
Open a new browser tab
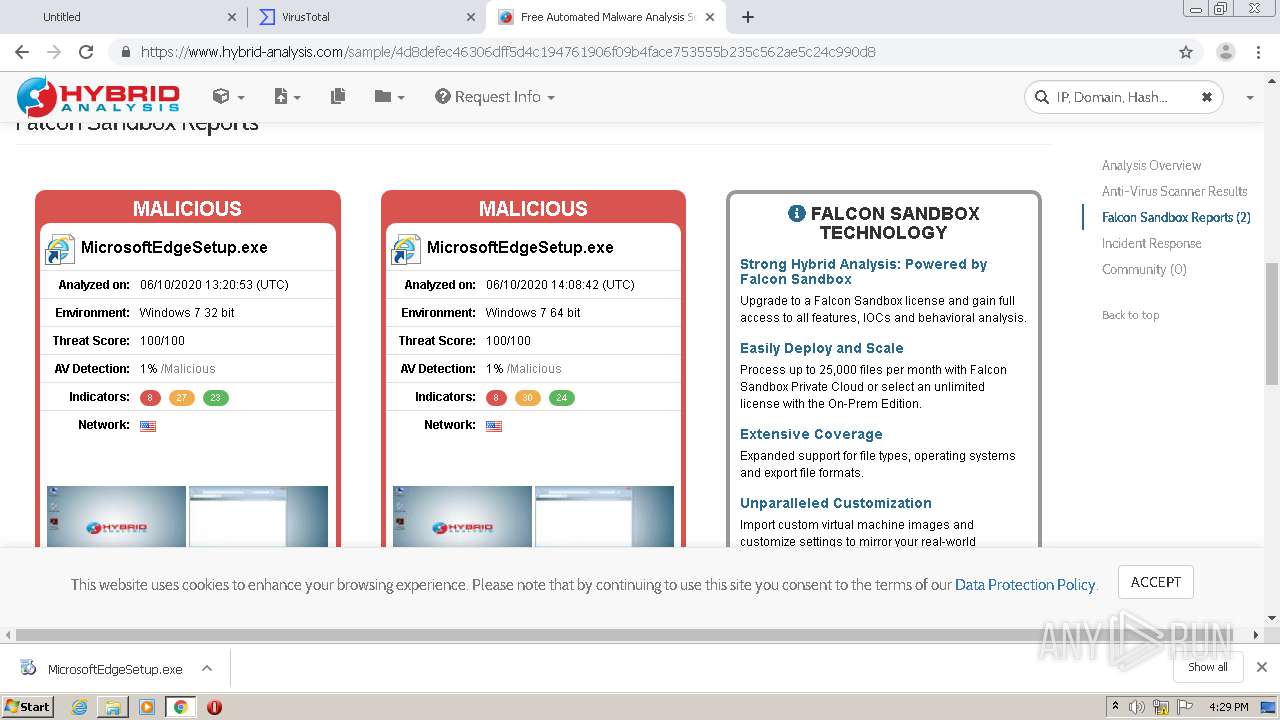(x=748, y=17)
